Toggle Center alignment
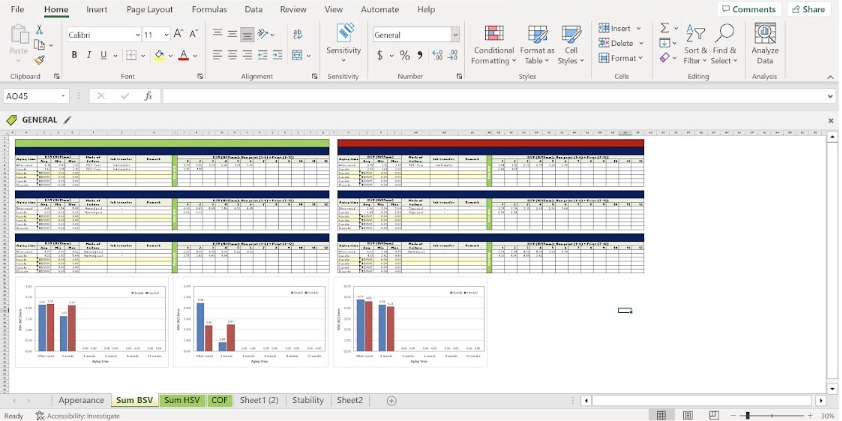 point(232,55)
